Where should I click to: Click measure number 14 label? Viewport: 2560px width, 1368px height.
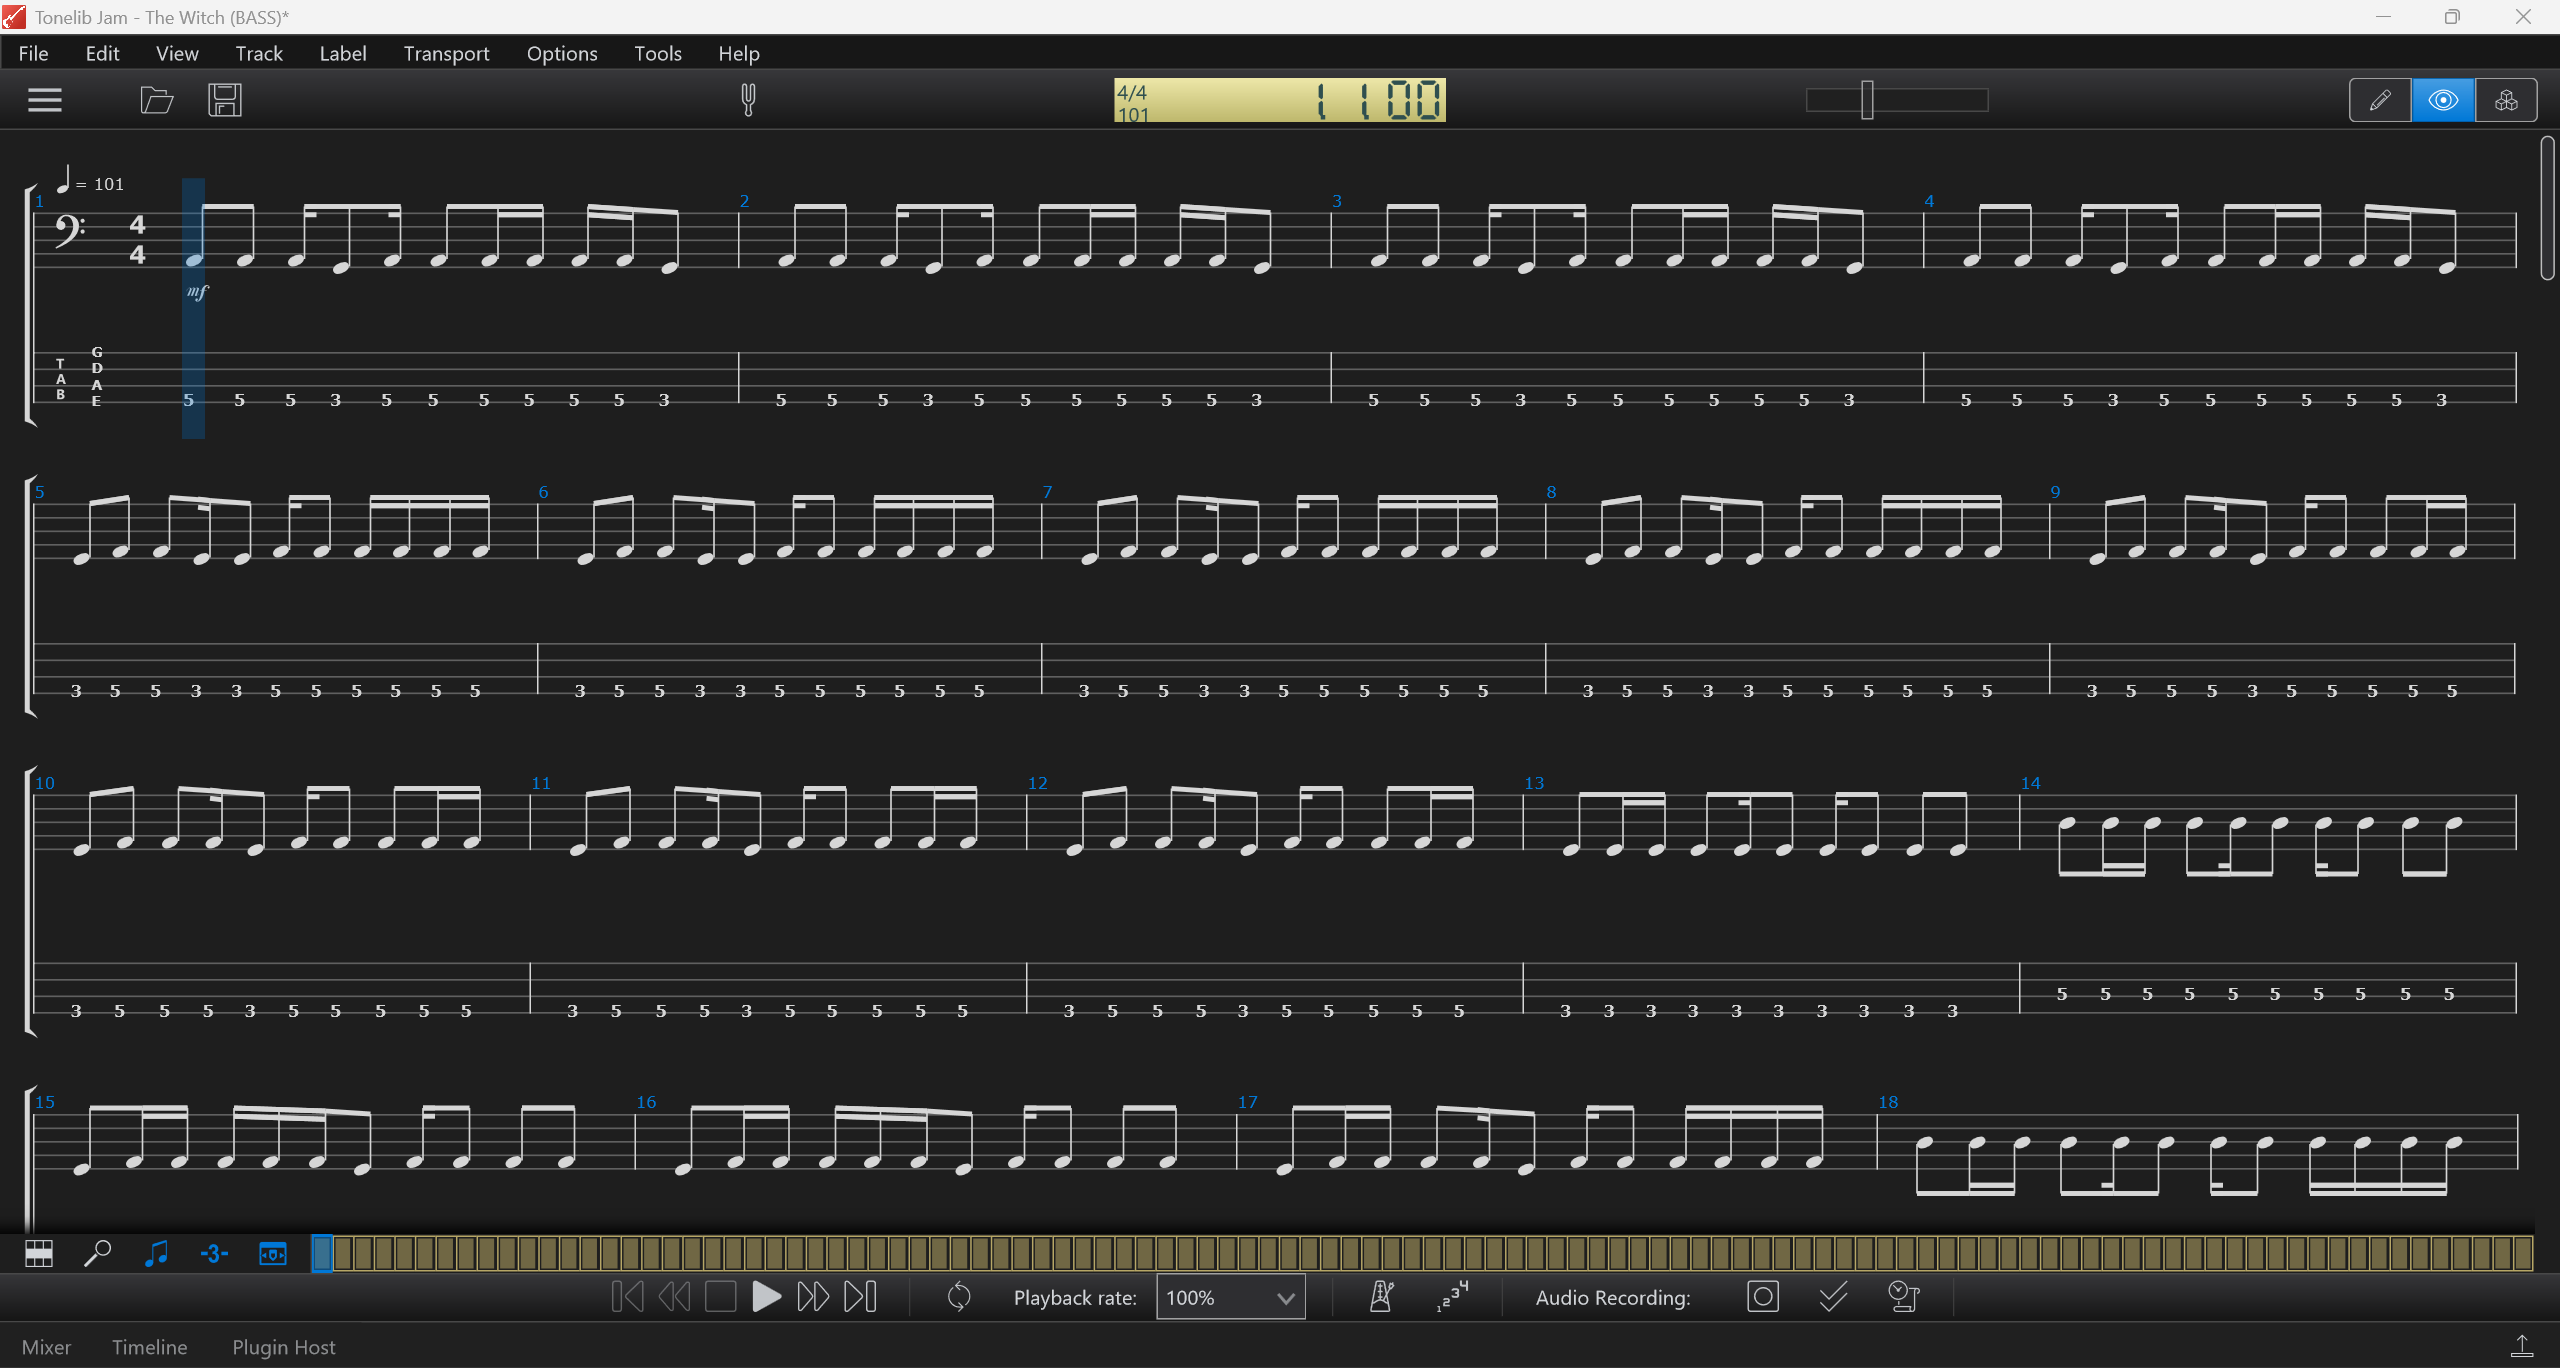(2030, 783)
